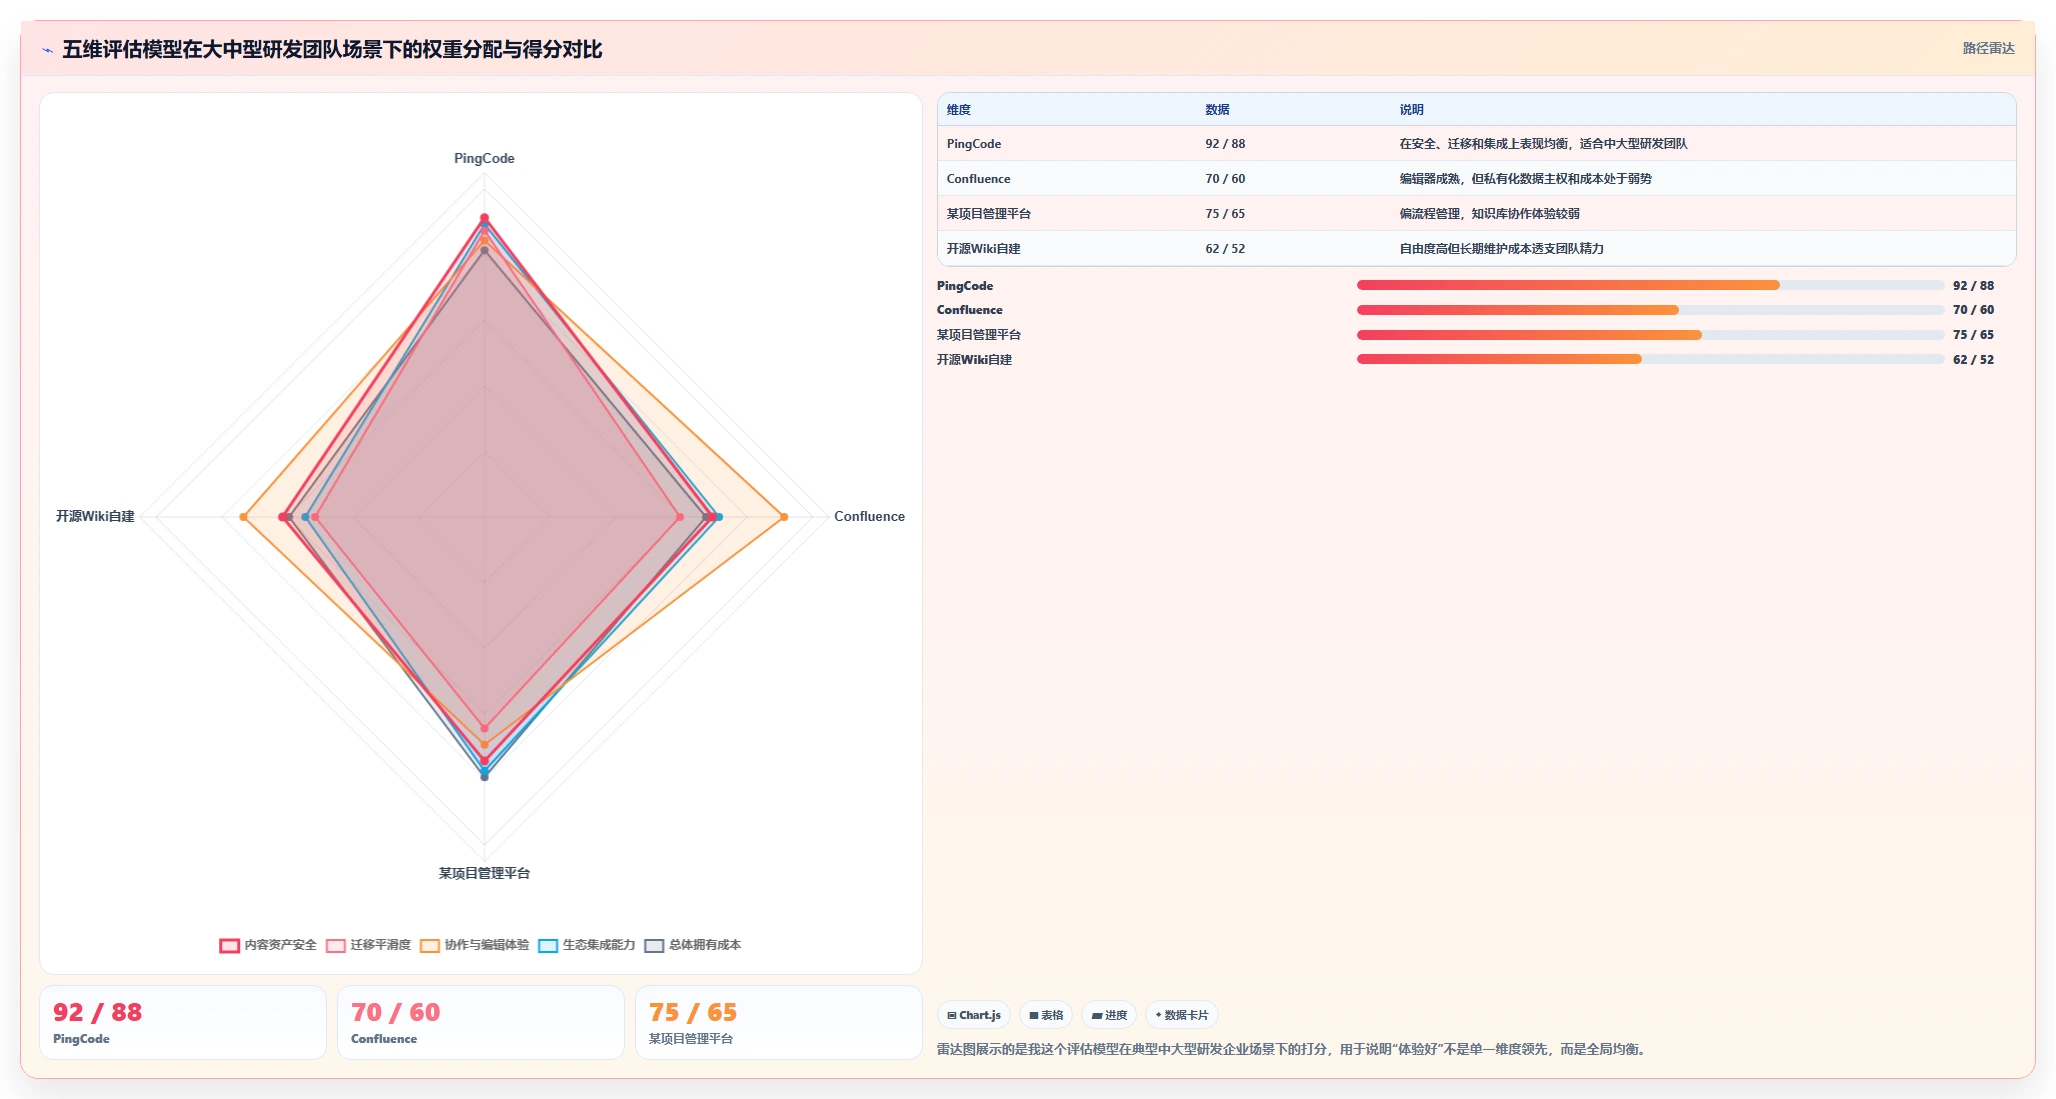Click the 开源Wiki自建 axis label on radar chart
Image resolution: width=2056 pixels, height=1099 pixels.
pyautogui.click(x=95, y=516)
